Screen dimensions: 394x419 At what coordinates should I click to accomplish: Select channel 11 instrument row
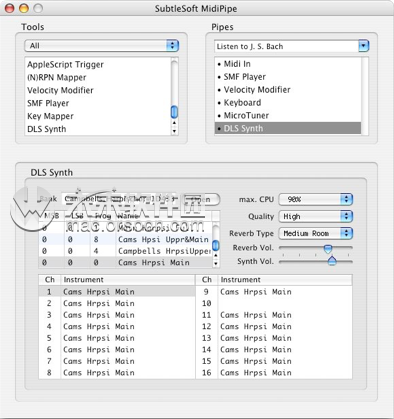click(x=274, y=315)
